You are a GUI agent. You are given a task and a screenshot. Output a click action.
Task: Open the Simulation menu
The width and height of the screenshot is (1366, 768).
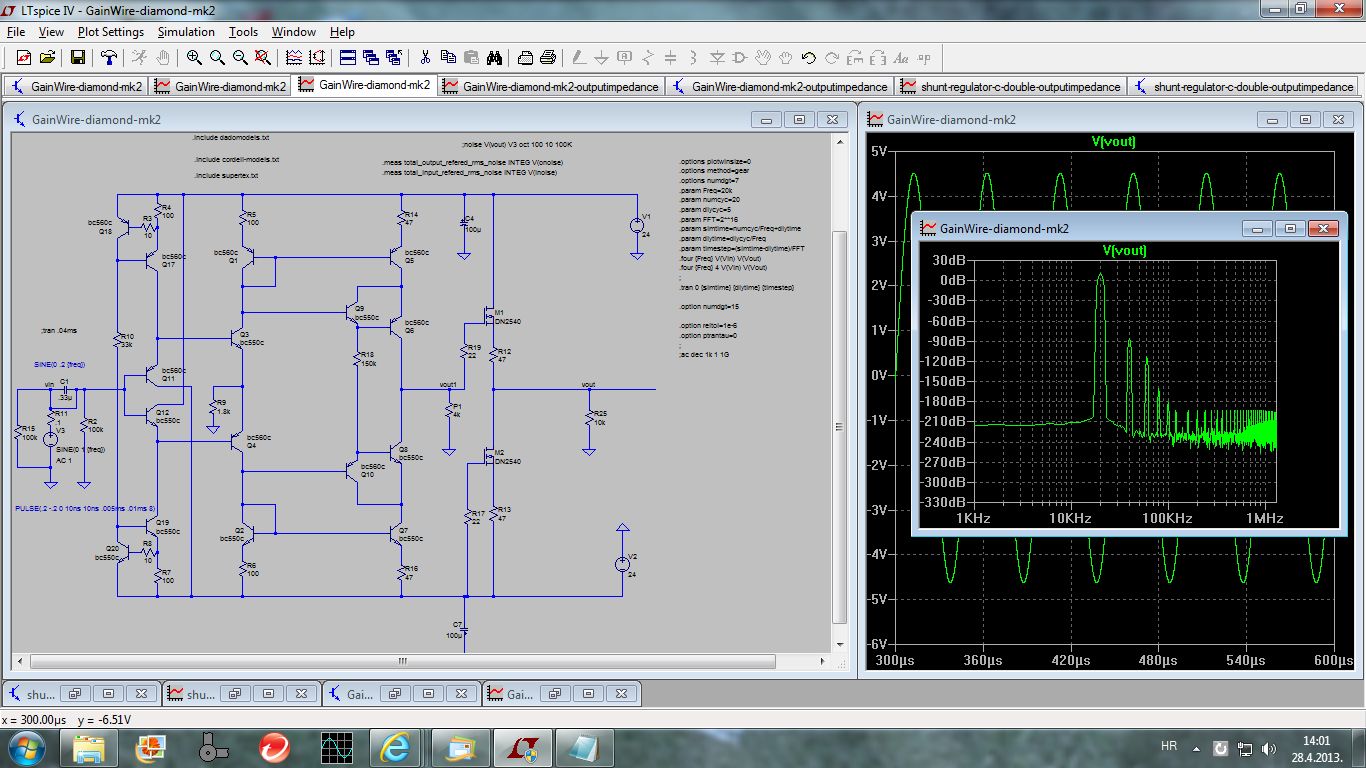186,32
